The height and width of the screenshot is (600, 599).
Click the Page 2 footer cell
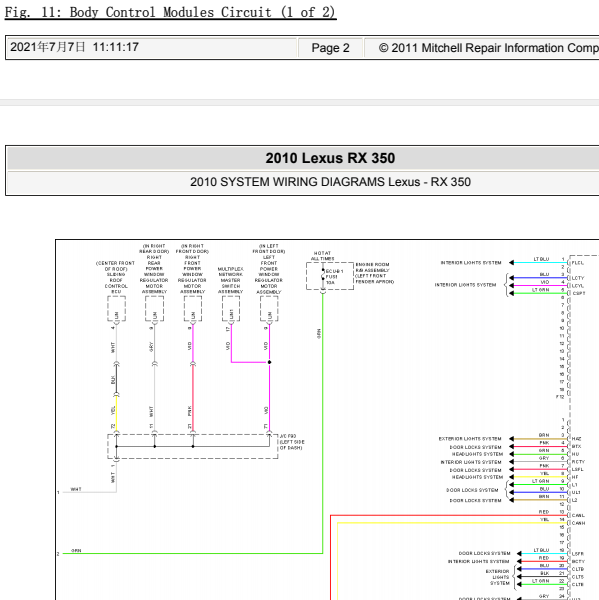pos(330,48)
